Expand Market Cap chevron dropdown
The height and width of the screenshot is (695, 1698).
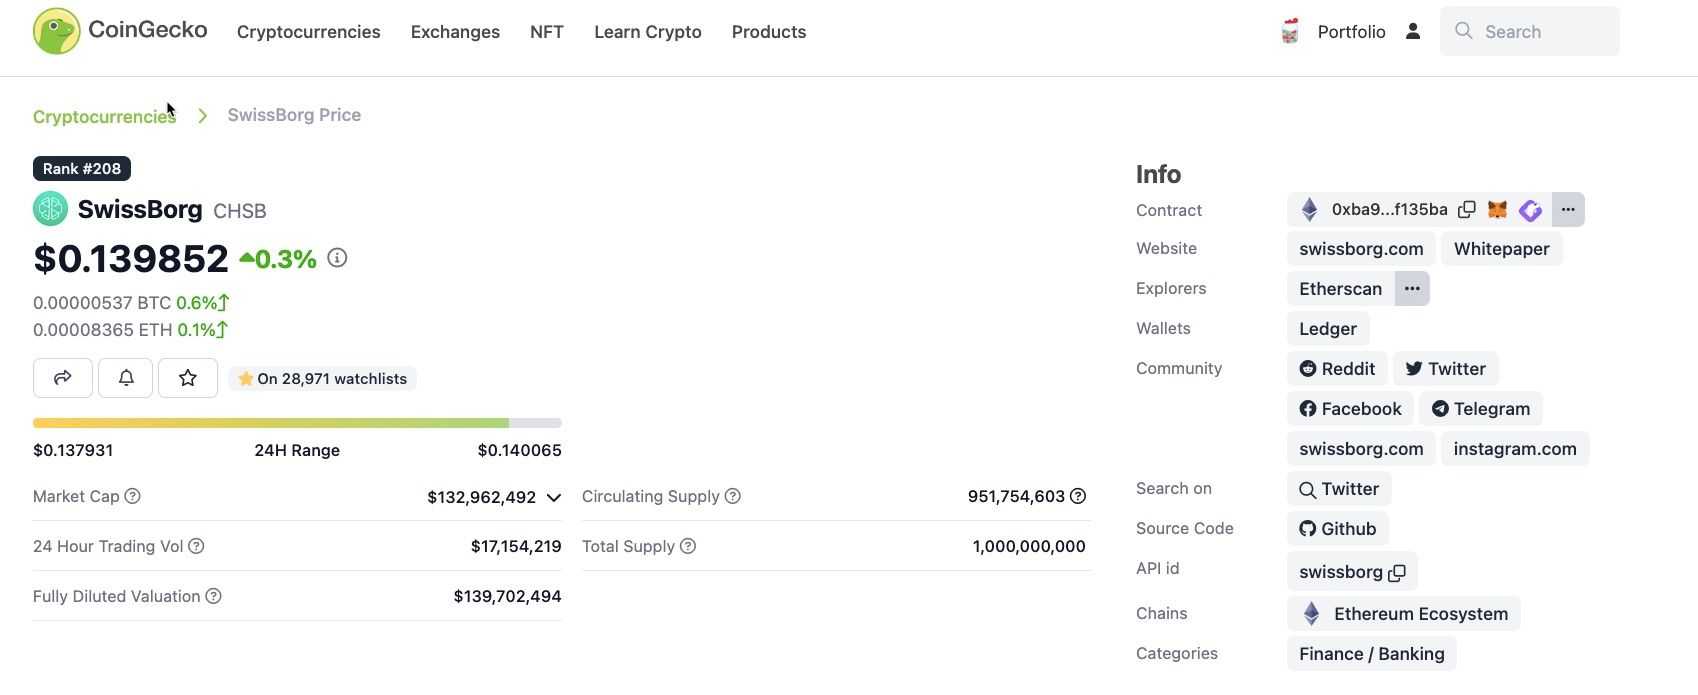click(x=553, y=497)
